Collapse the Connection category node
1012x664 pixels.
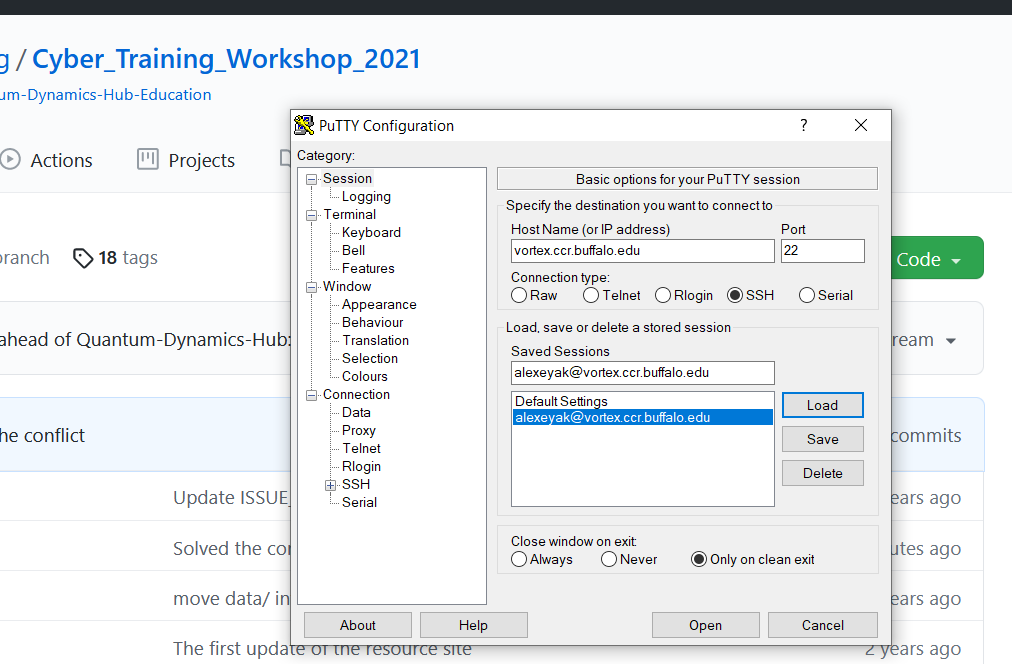312,395
